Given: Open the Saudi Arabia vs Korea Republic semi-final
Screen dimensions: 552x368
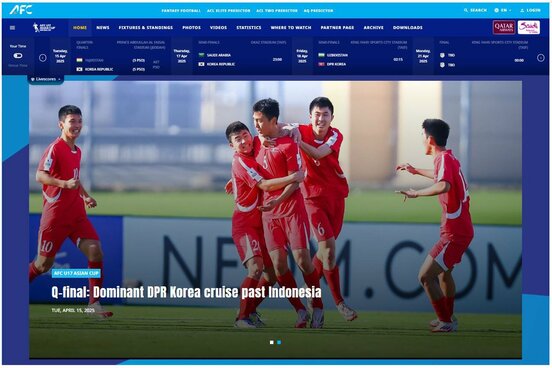Looking at the screenshot, I should click(242, 56).
